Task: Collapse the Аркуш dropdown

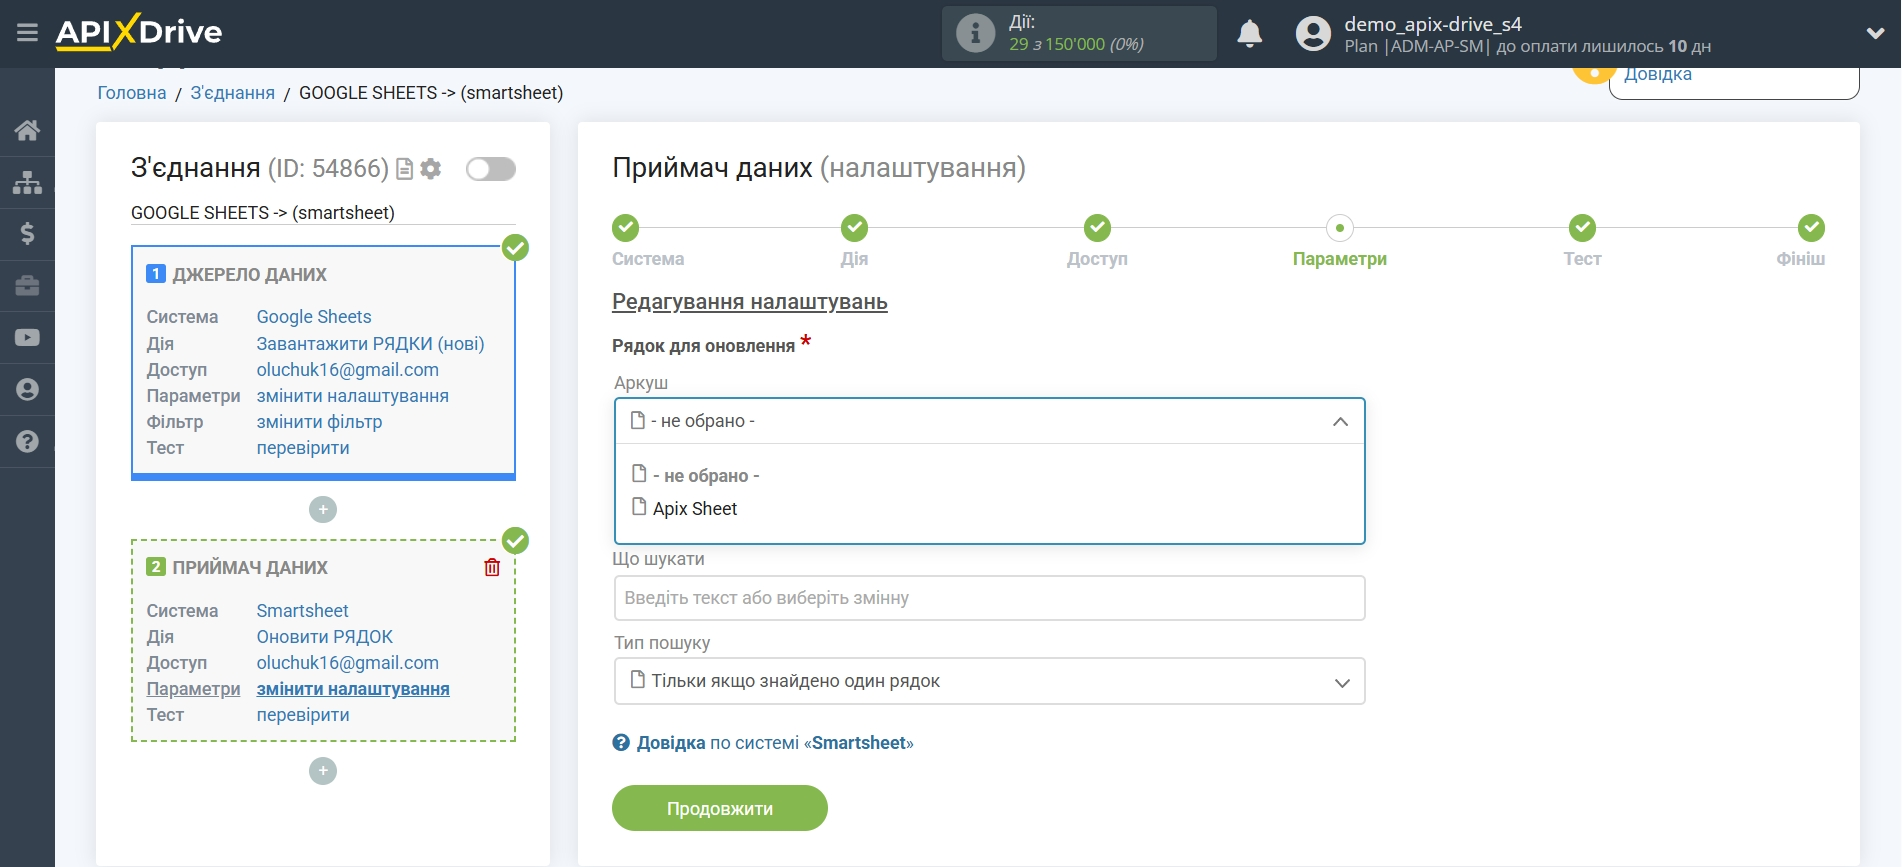Action: click(x=990, y=421)
